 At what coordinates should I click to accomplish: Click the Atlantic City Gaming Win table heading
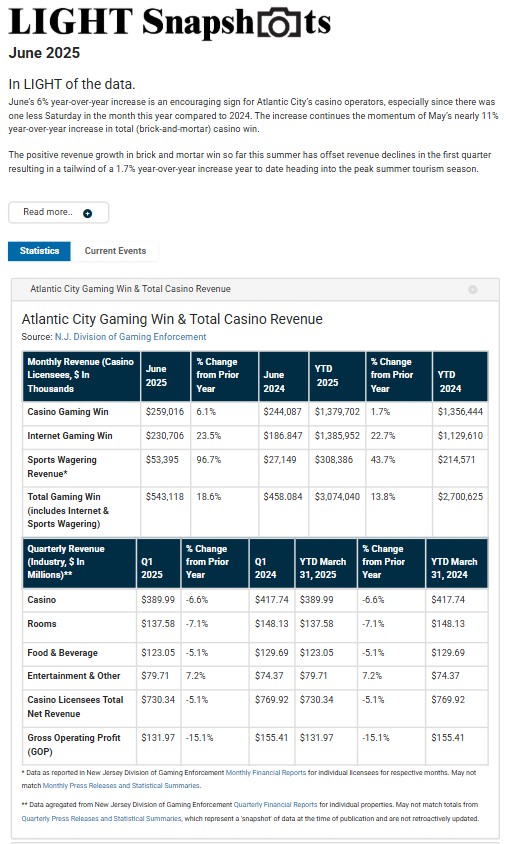pos(172,319)
